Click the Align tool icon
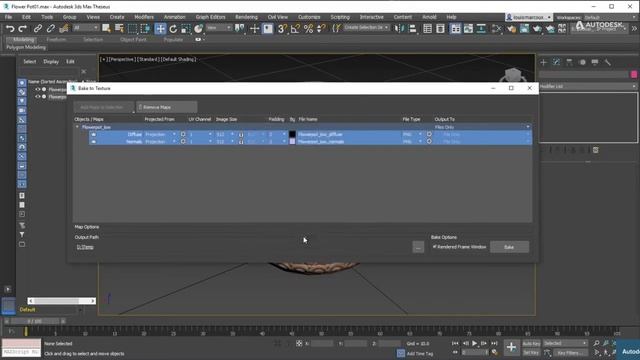This screenshot has height=360, width=640. point(413,29)
